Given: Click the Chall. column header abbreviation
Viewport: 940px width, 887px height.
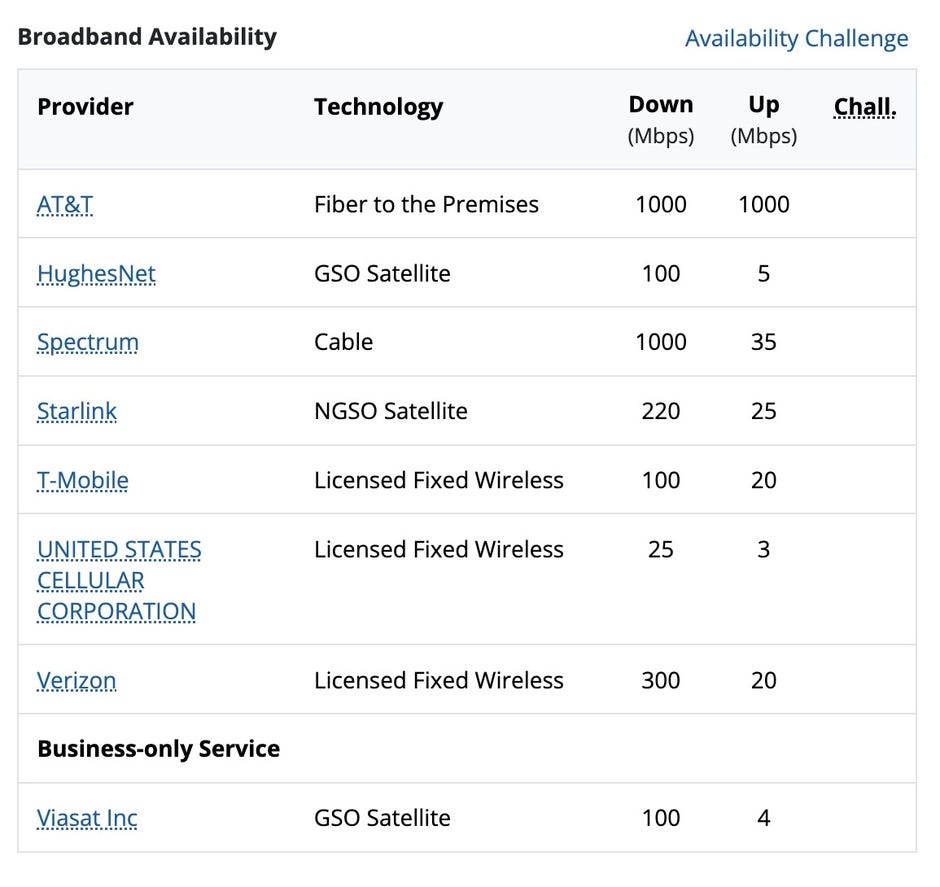Looking at the screenshot, I should coord(865,107).
